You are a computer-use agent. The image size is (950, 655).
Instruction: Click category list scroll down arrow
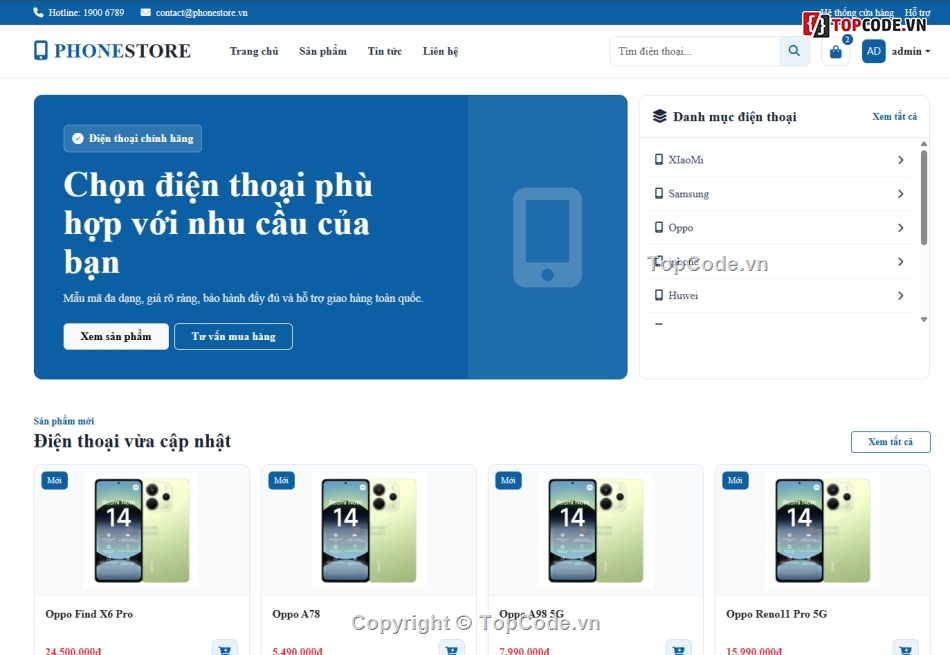(924, 319)
